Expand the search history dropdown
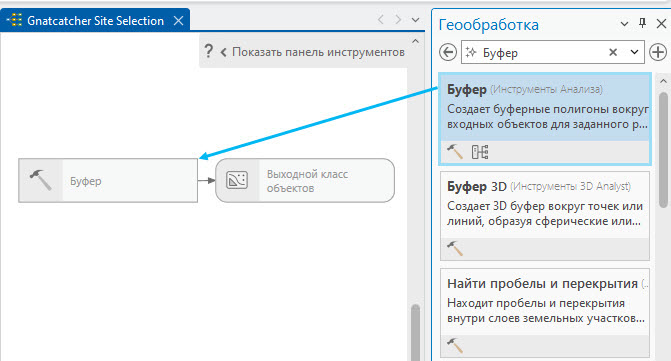The width and height of the screenshot is (671, 361). [634, 52]
